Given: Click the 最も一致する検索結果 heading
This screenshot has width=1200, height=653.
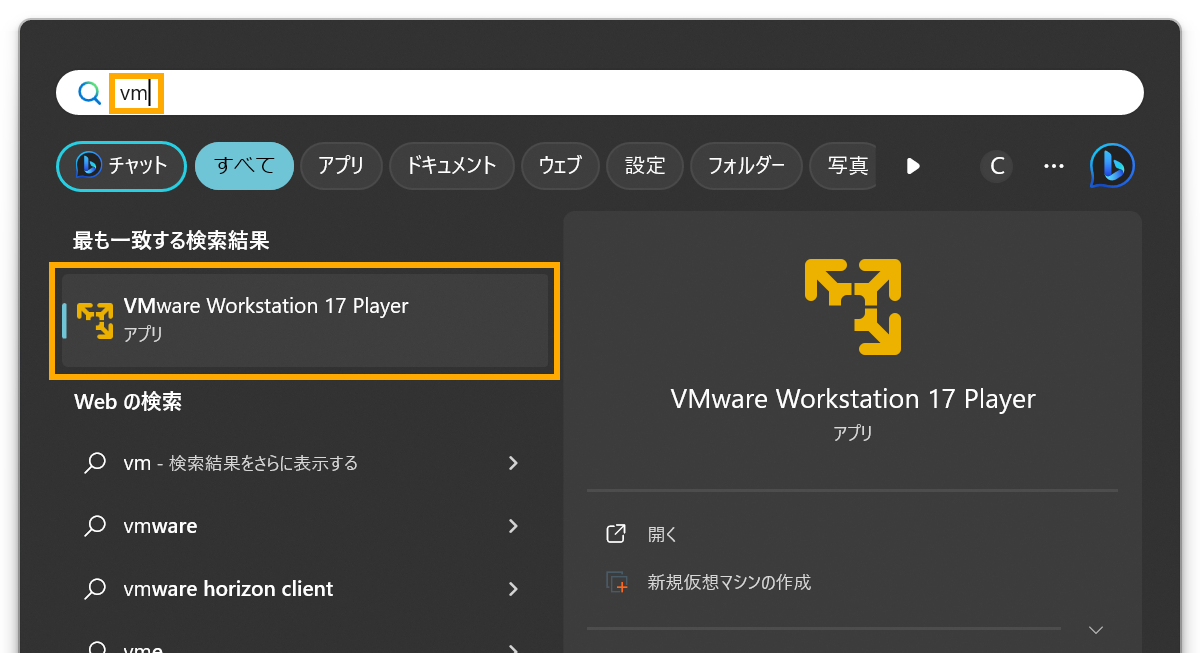Looking at the screenshot, I should (171, 241).
